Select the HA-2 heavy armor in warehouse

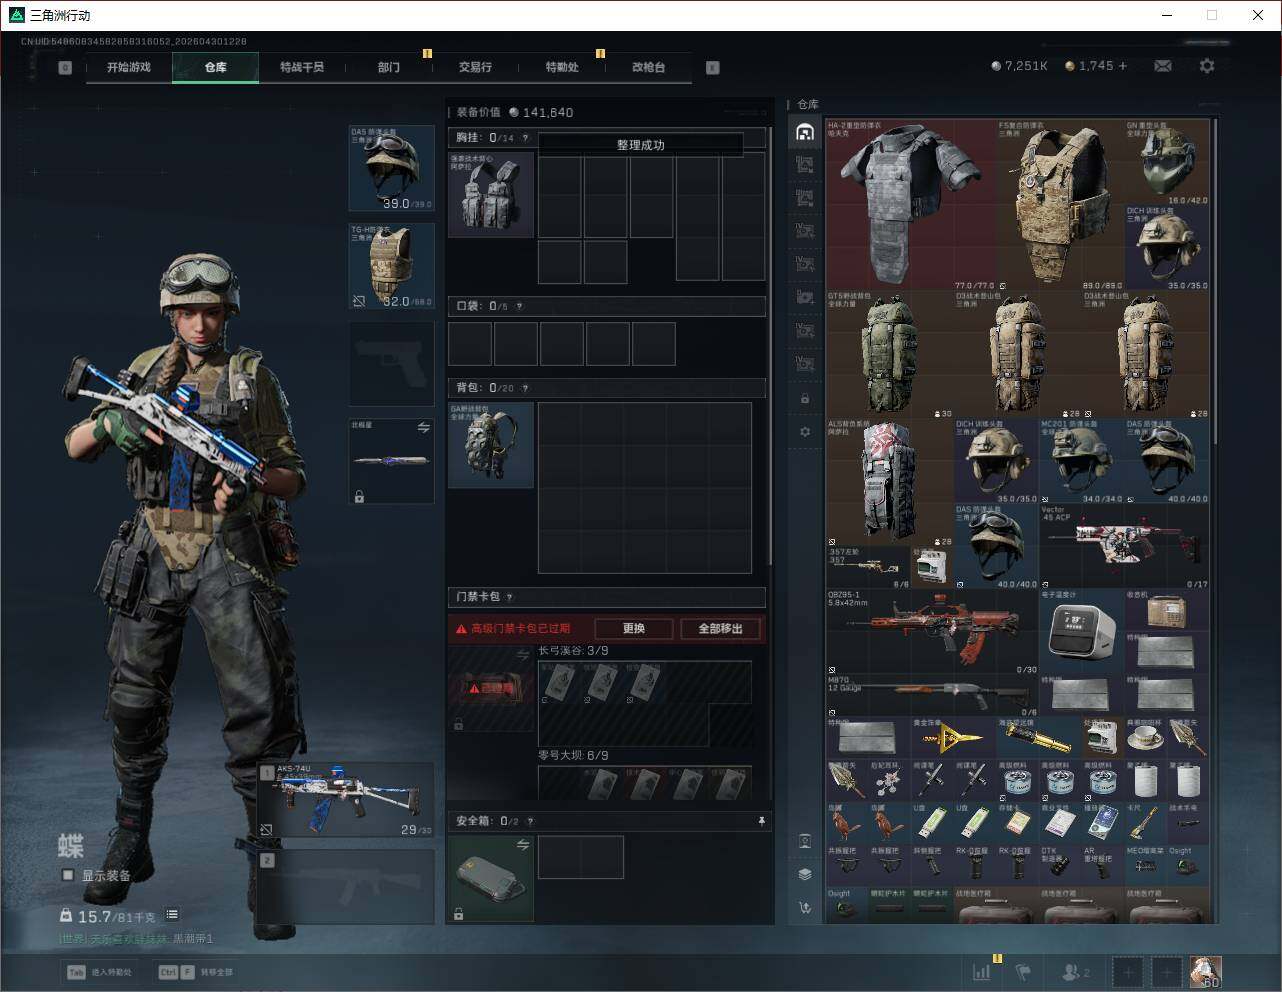coord(911,205)
